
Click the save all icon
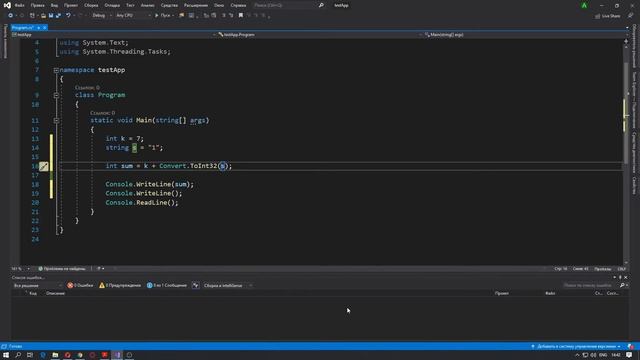[58, 16]
